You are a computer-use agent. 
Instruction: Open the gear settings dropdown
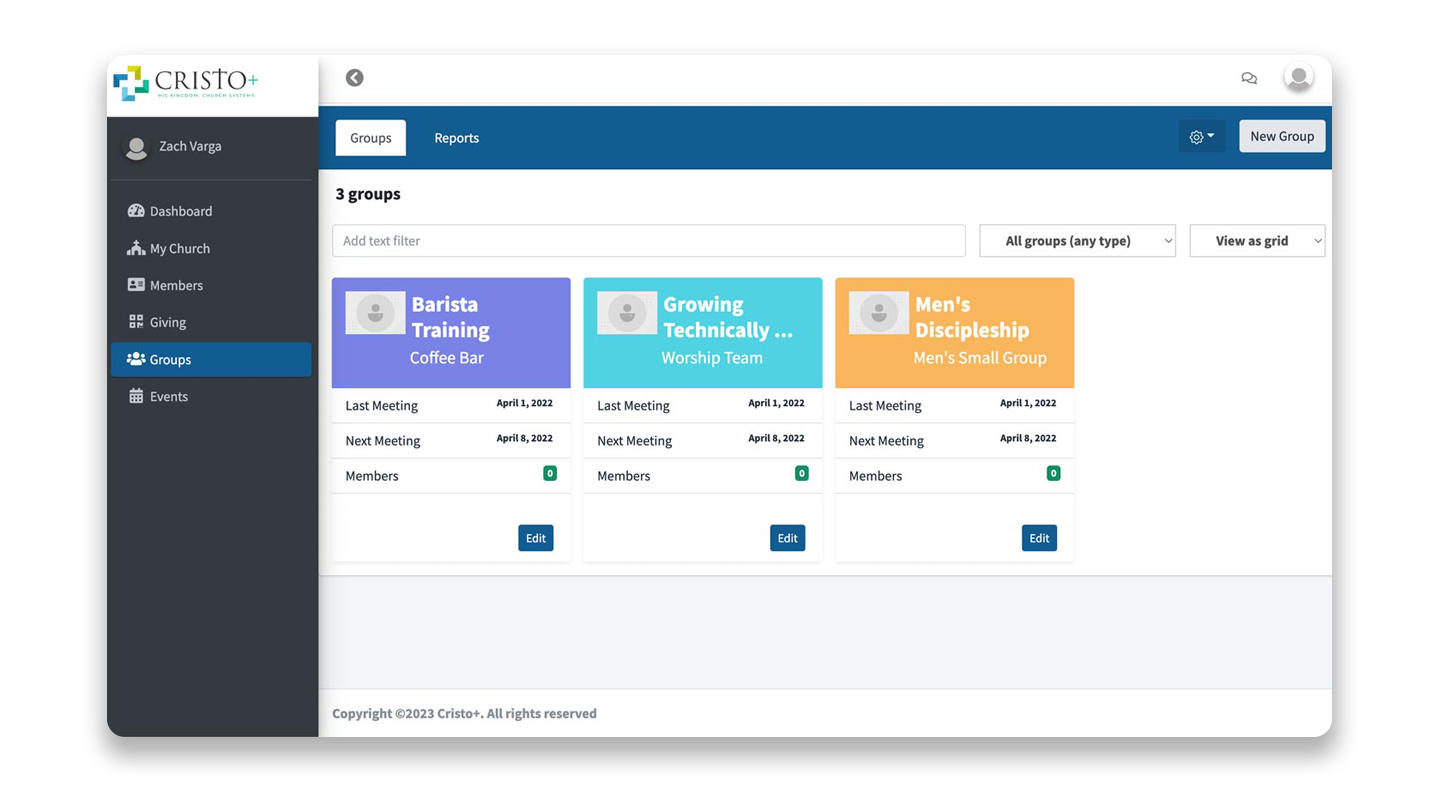(x=1201, y=137)
